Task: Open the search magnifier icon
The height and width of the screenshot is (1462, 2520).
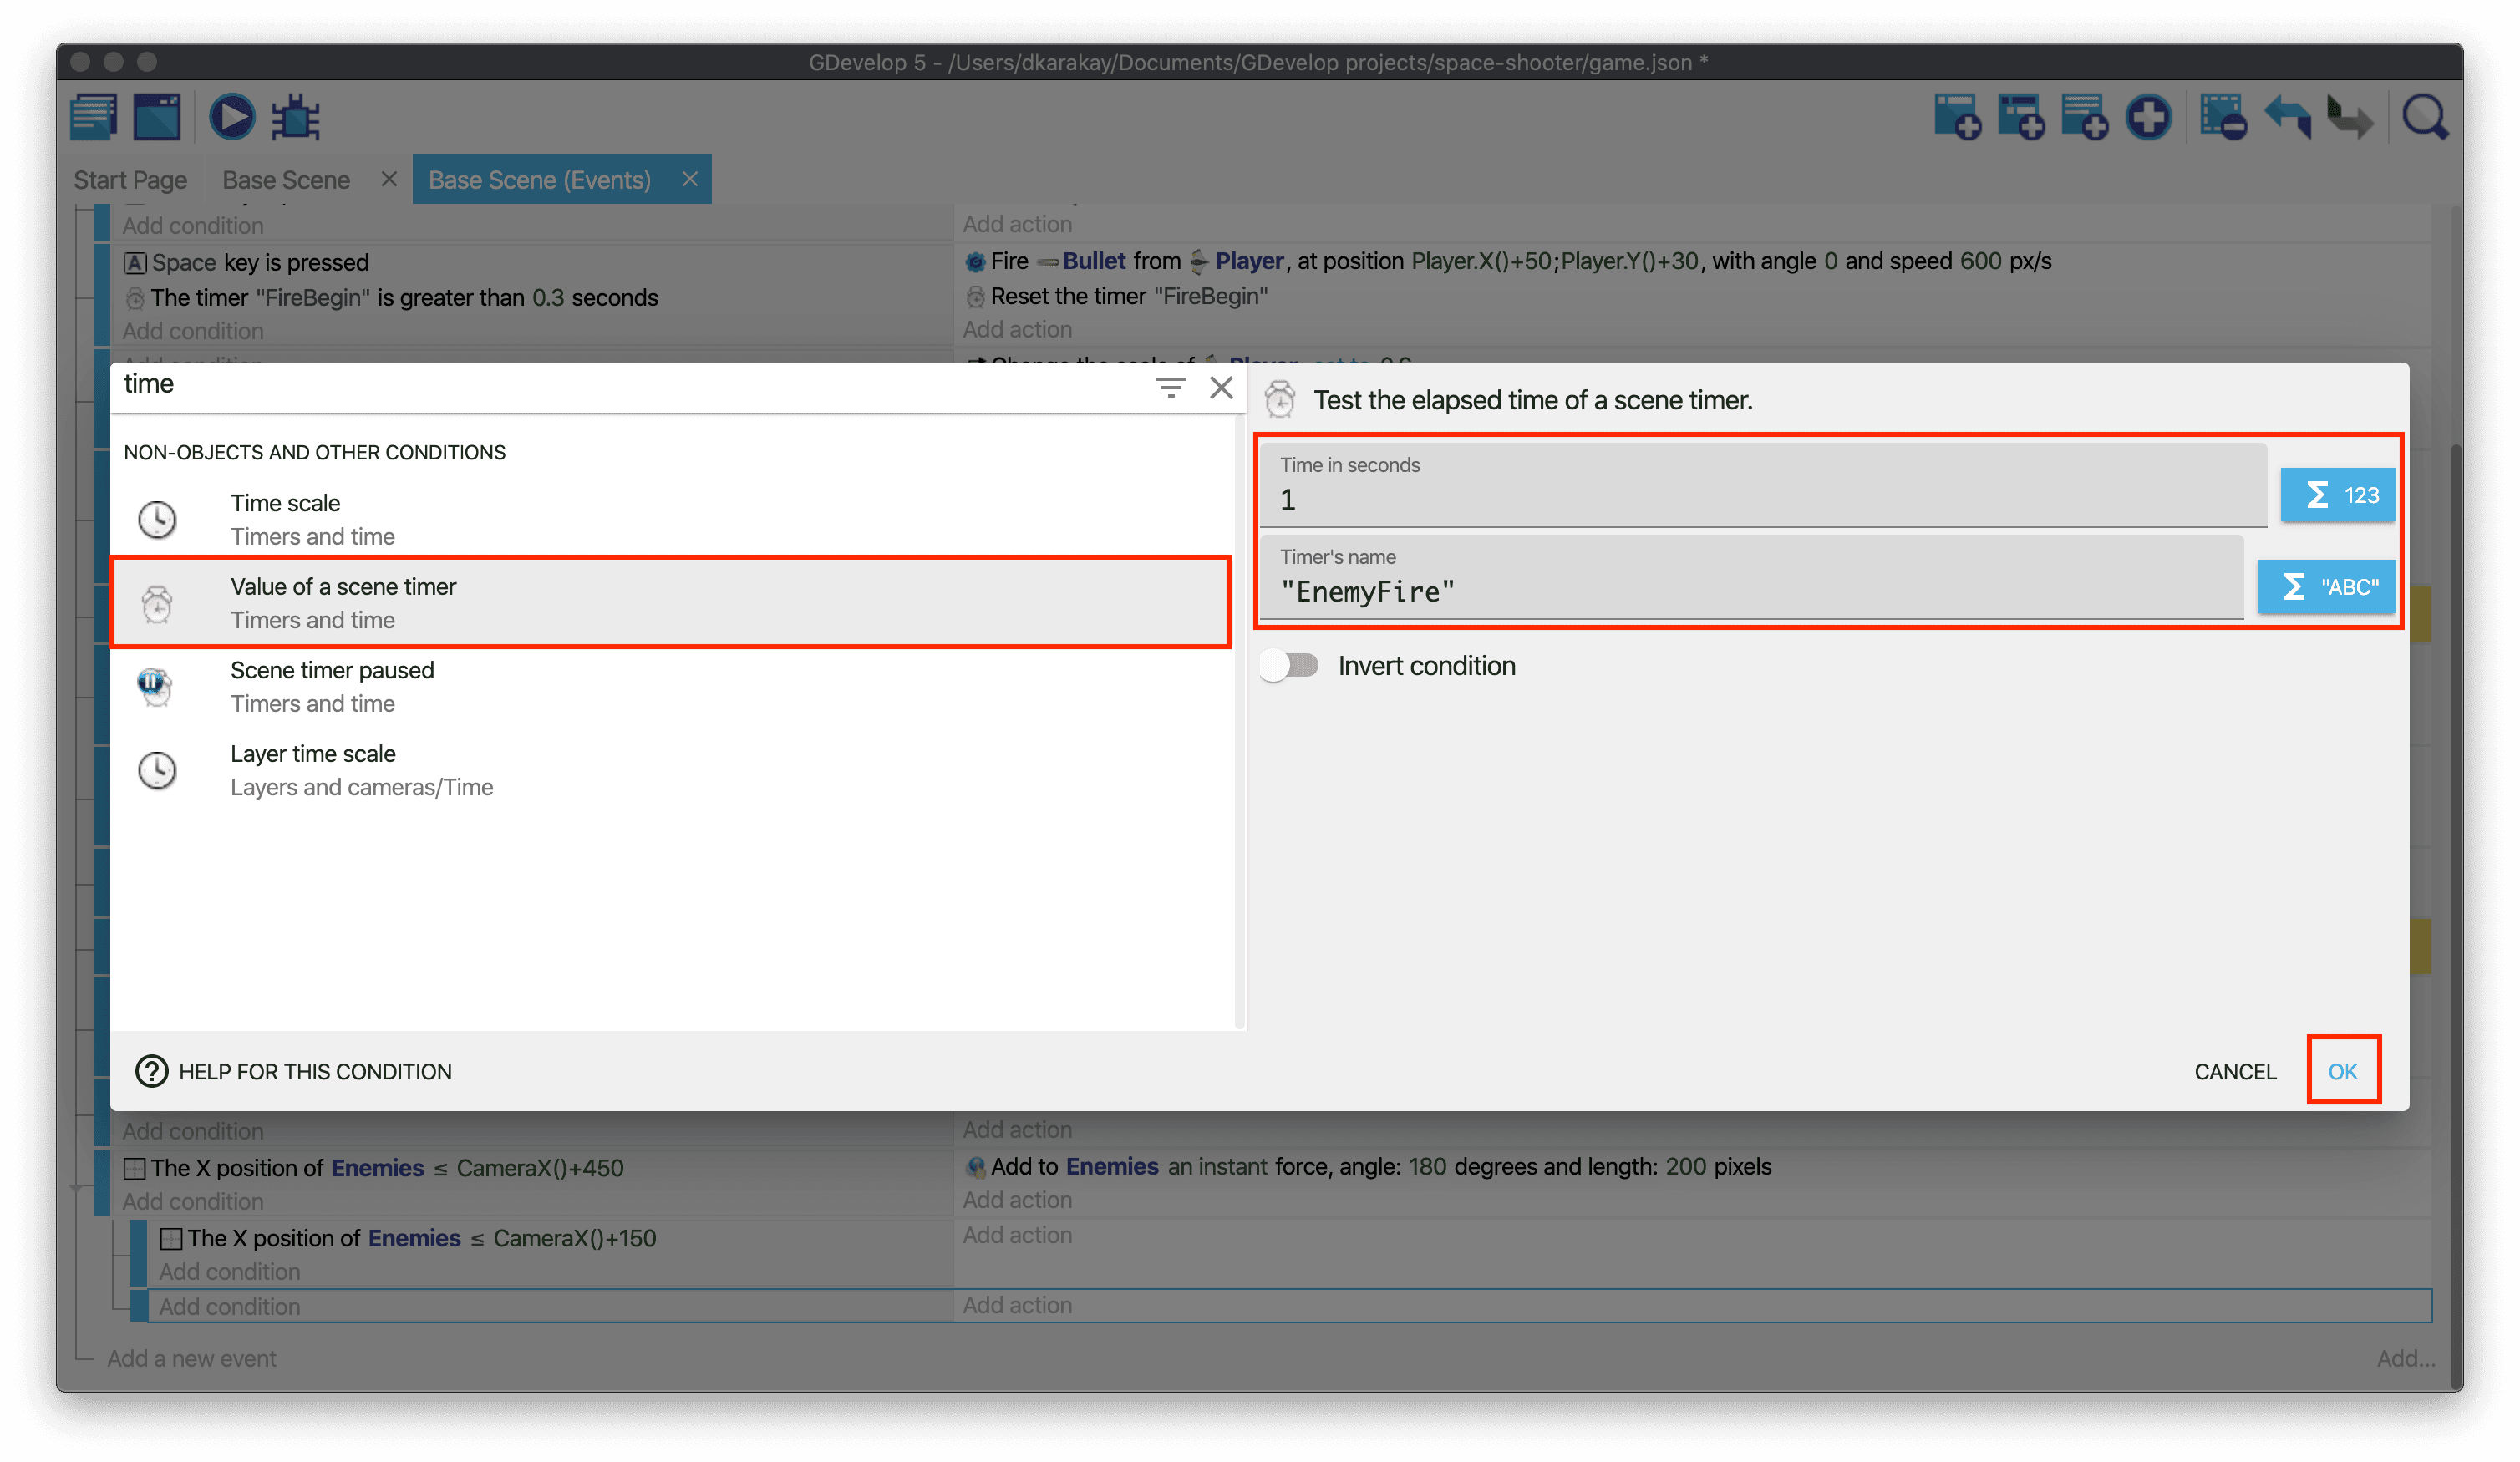Action: click(2424, 118)
